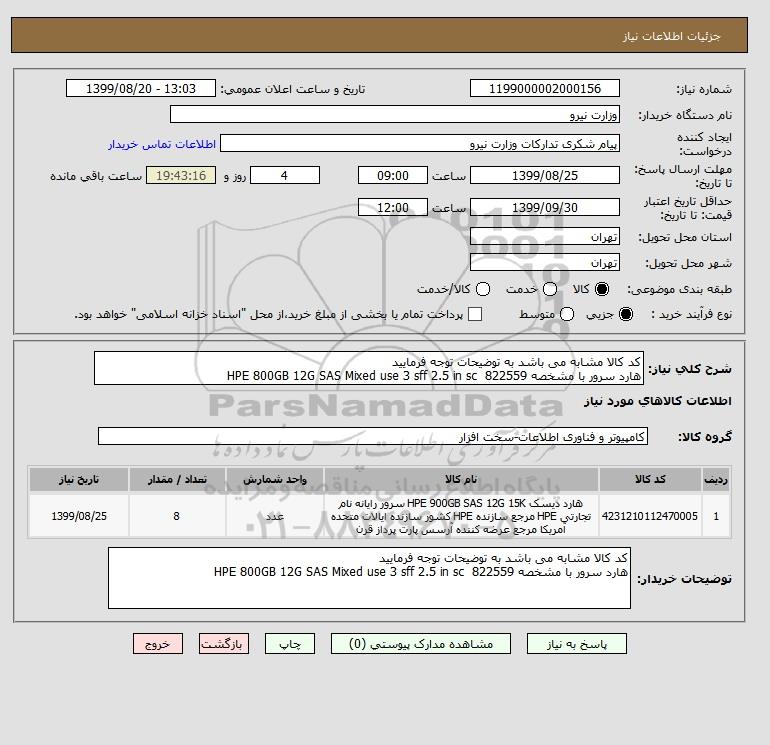
Task: Toggle the اسناد خزانه اسلامی payment checkbox
Action: click(475, 314)
